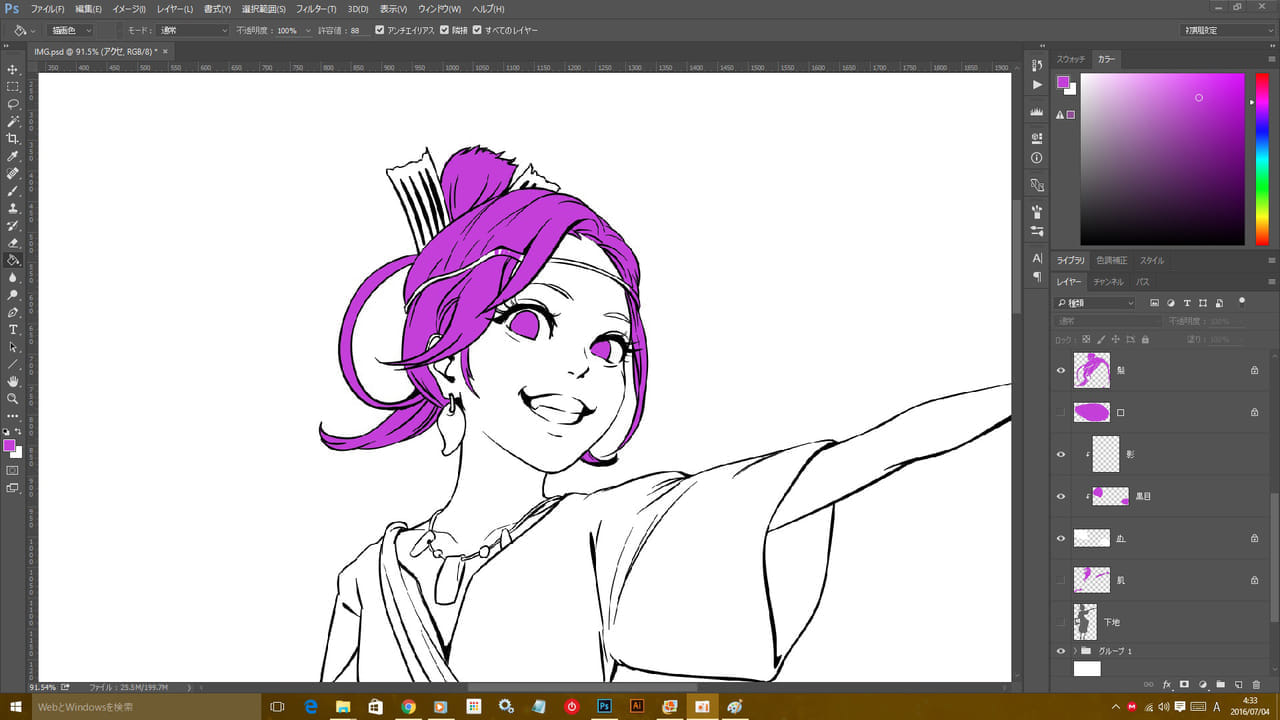The image size is (1280, 720).
Task: Choose the Eyedropper tool
Action: [x=13, y=156]
